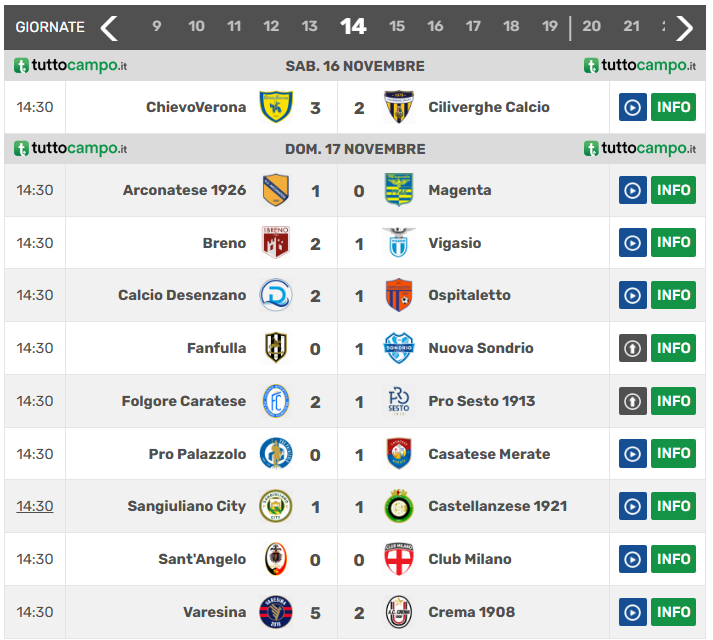Click the ChievoVerona team crest
The width and height of the screenshot is (713, 640).
pyautogui.click(x=276, y=107)
